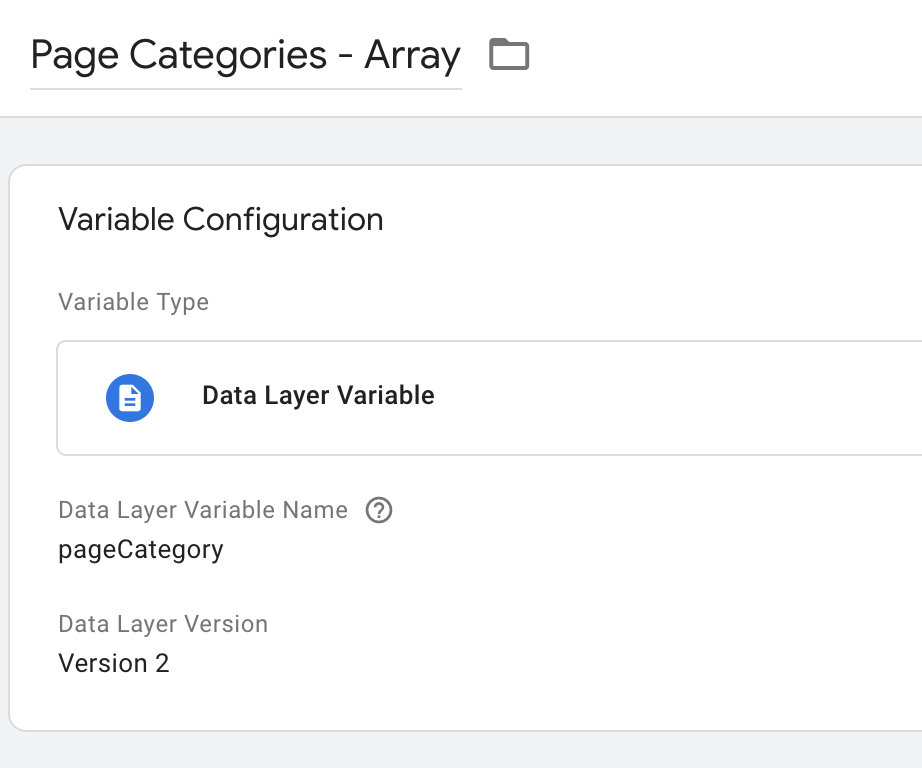Click the folder icon beside the variable name
922x768 pixels.
point(509,55)
